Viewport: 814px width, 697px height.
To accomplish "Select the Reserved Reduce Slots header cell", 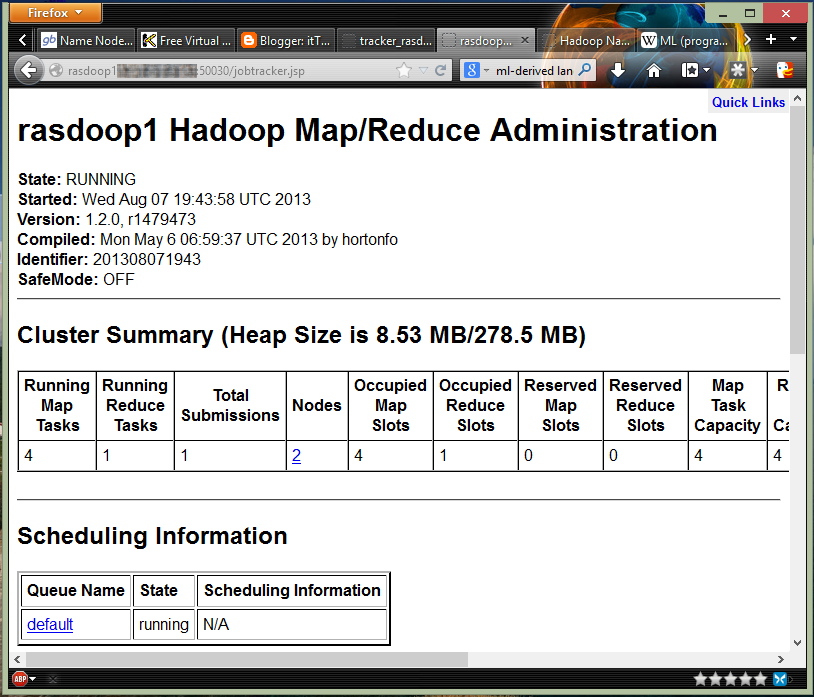I will pos(645,405).
